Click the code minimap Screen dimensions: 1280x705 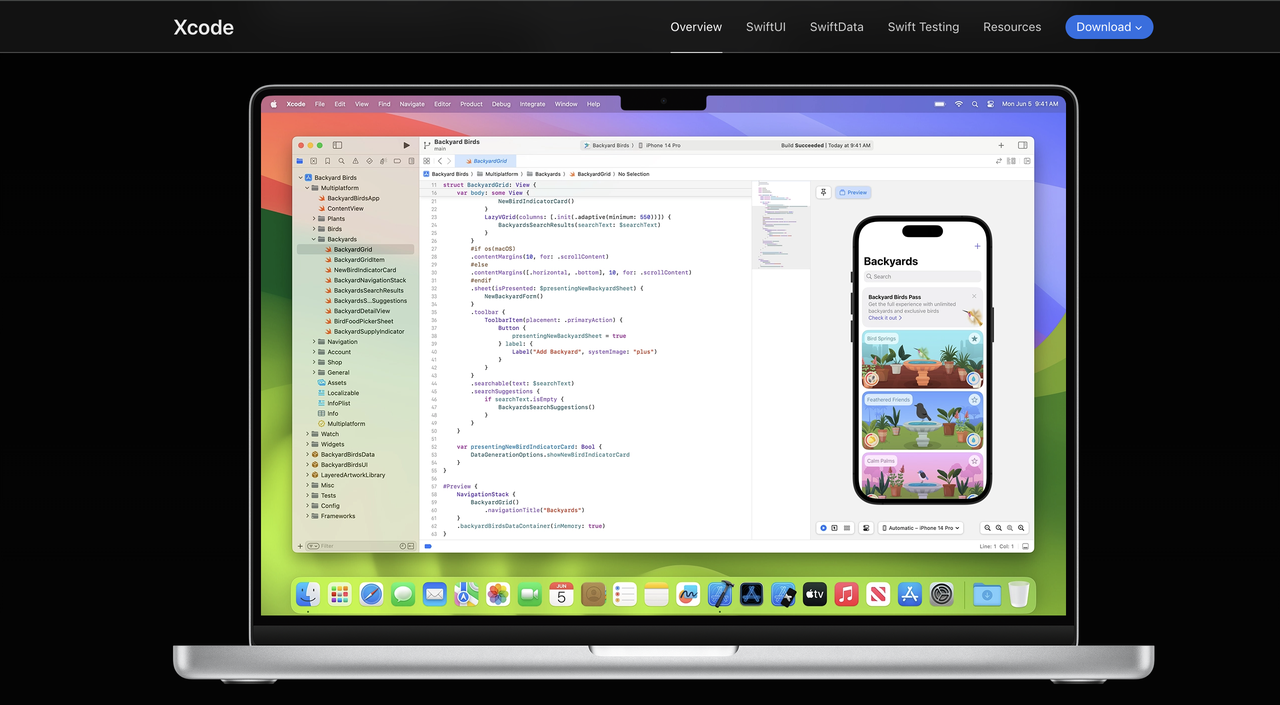click(x=781, y=225)
